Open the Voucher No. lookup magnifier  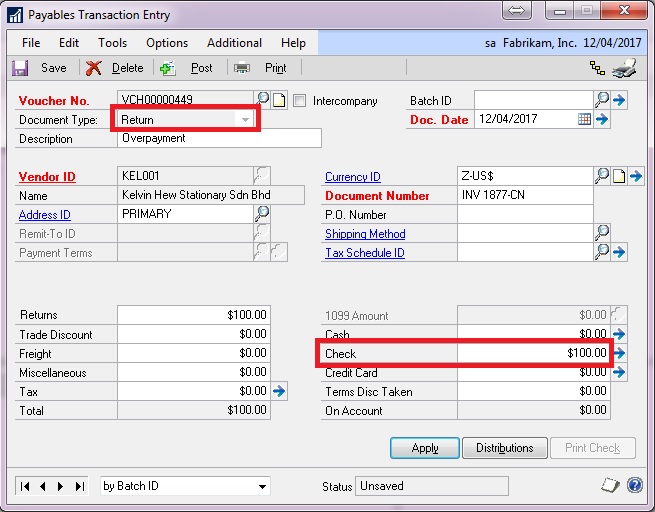coord(263,99)
